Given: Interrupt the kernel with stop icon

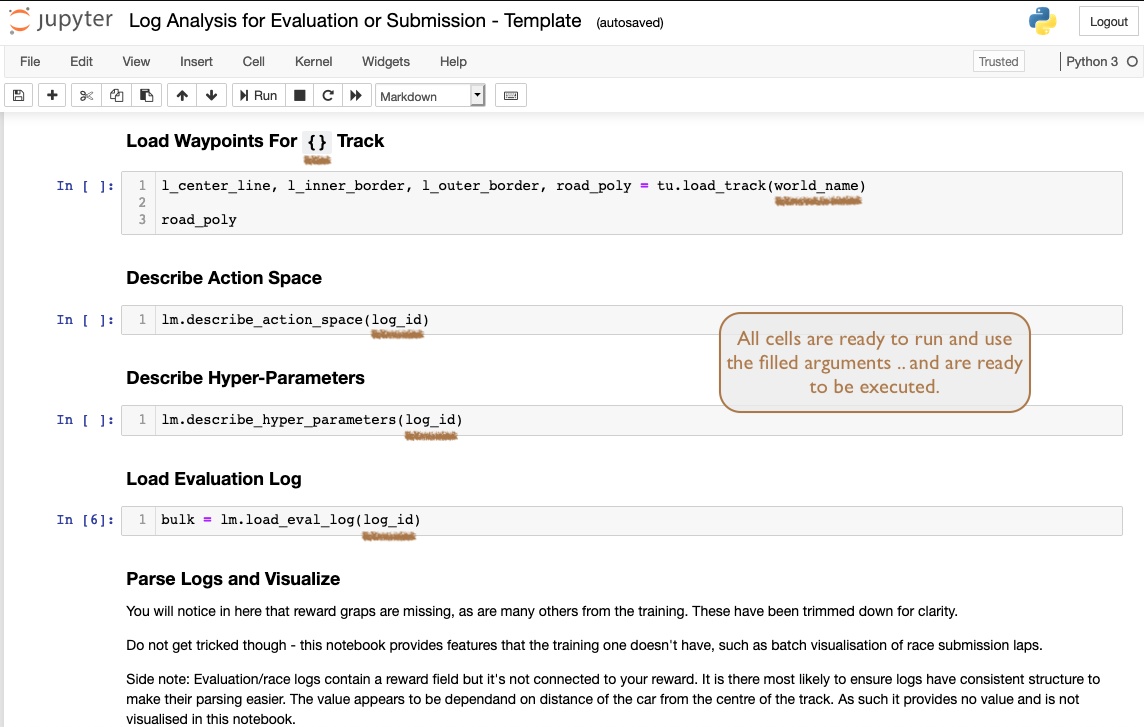Looking at the screenshot, I should 297,94.
